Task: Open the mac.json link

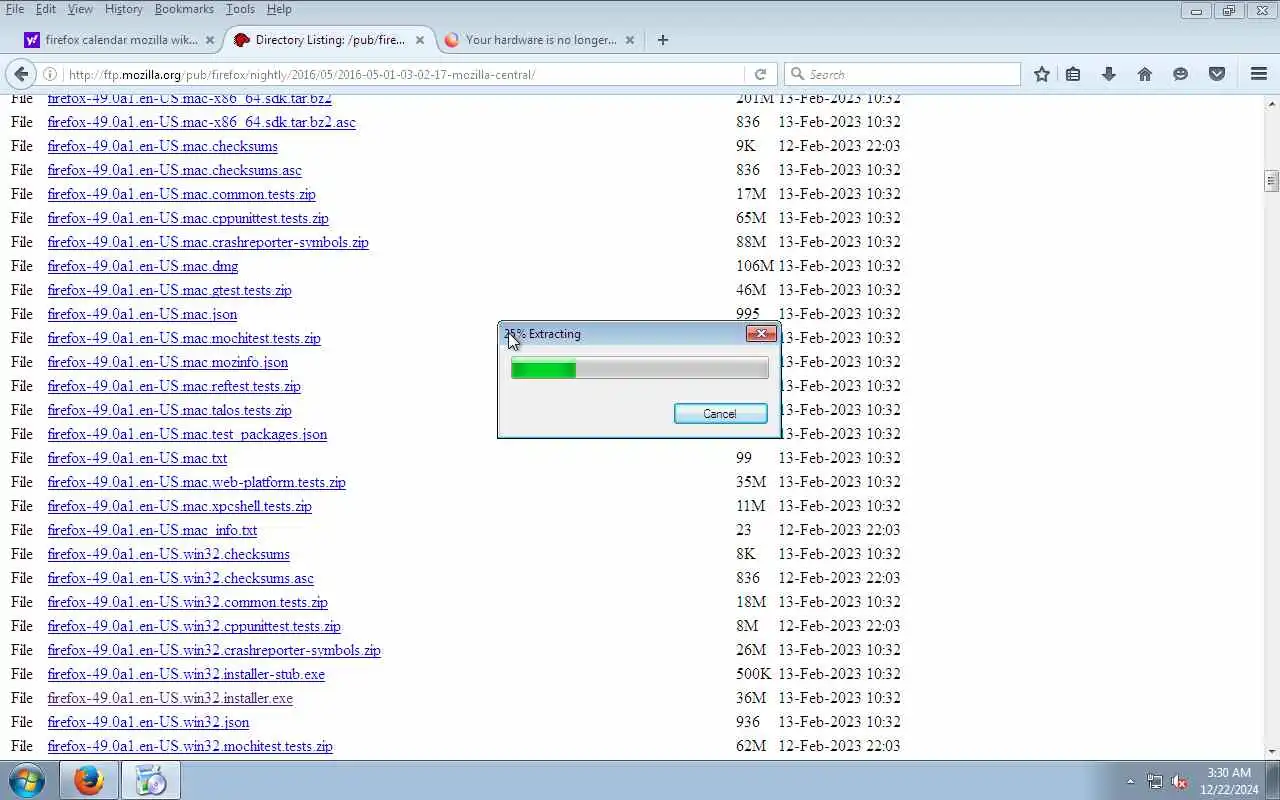Action: click(x=143, y=314)
